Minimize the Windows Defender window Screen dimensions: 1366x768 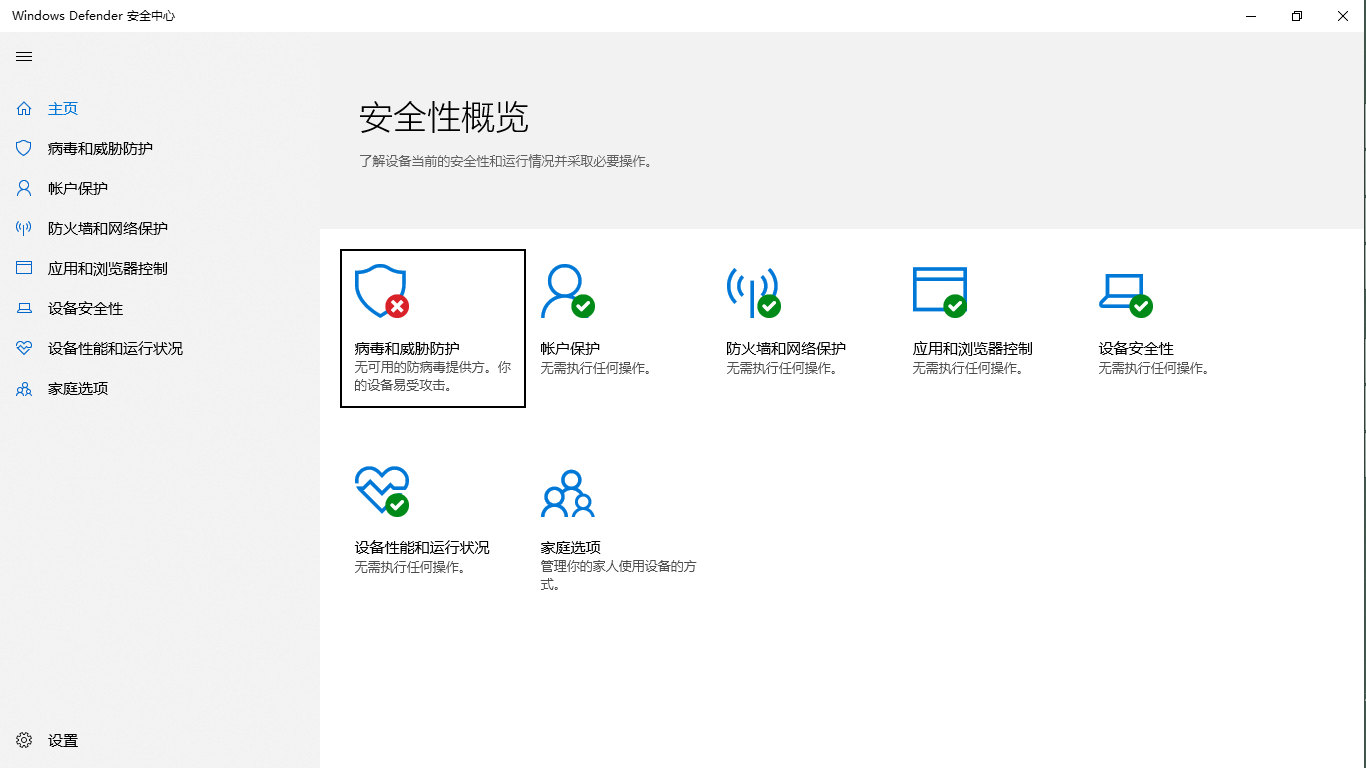[x=1251, y=16]
